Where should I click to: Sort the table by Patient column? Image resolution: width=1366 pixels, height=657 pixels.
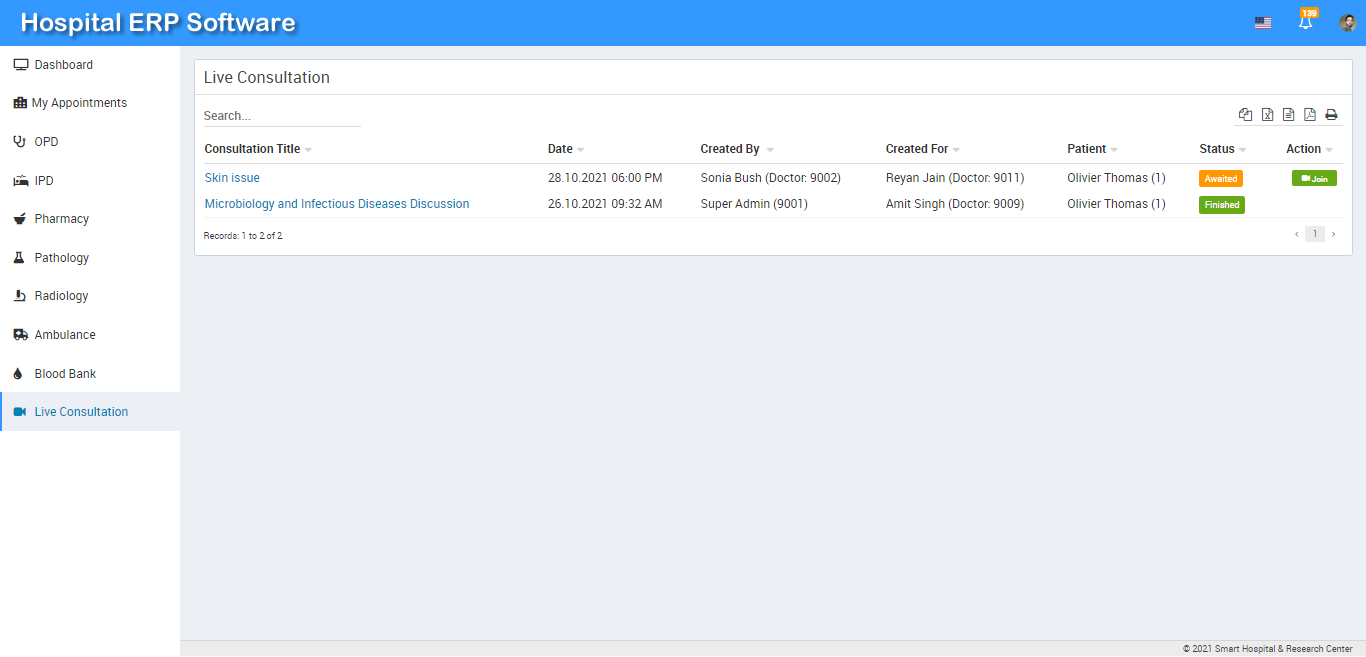coord(1087,149)
